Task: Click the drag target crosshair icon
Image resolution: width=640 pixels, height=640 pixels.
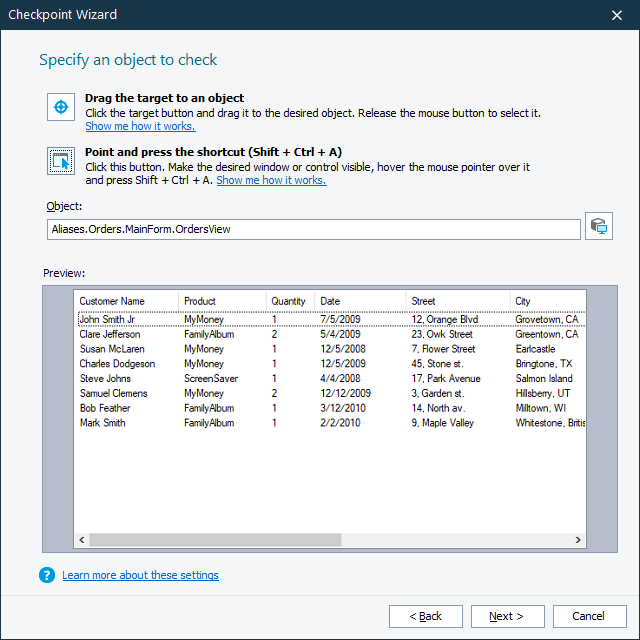Action: point(61,107)
